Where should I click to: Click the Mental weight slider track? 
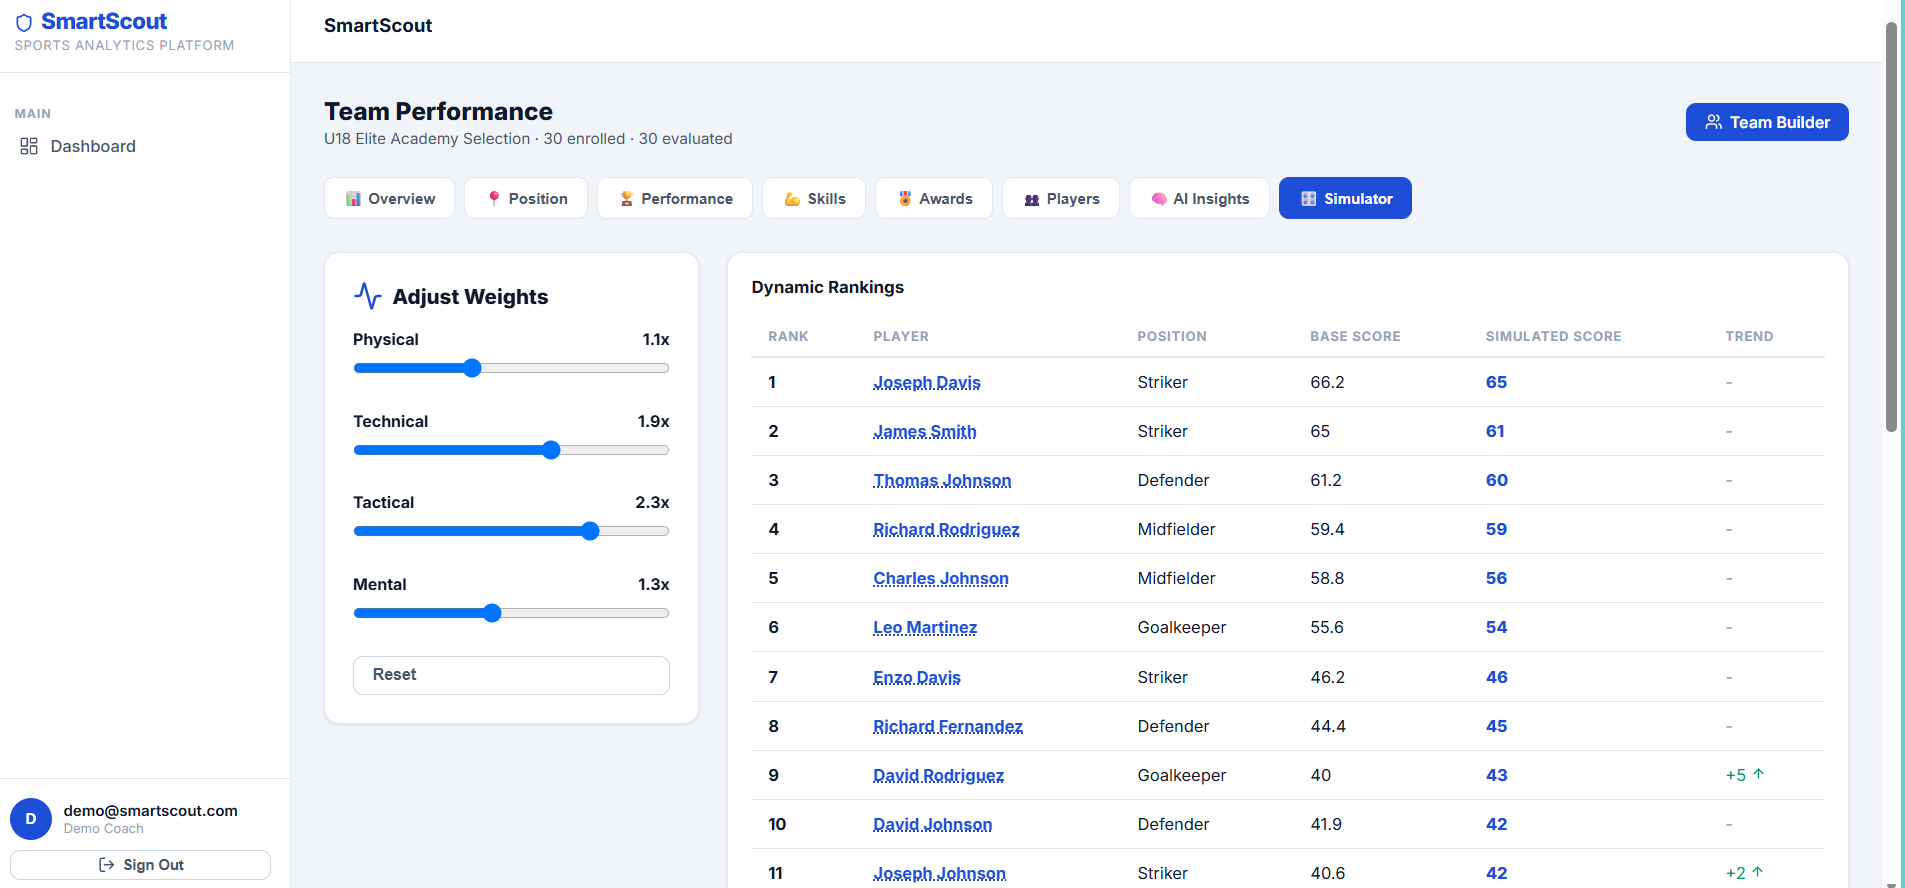point(511,613)
